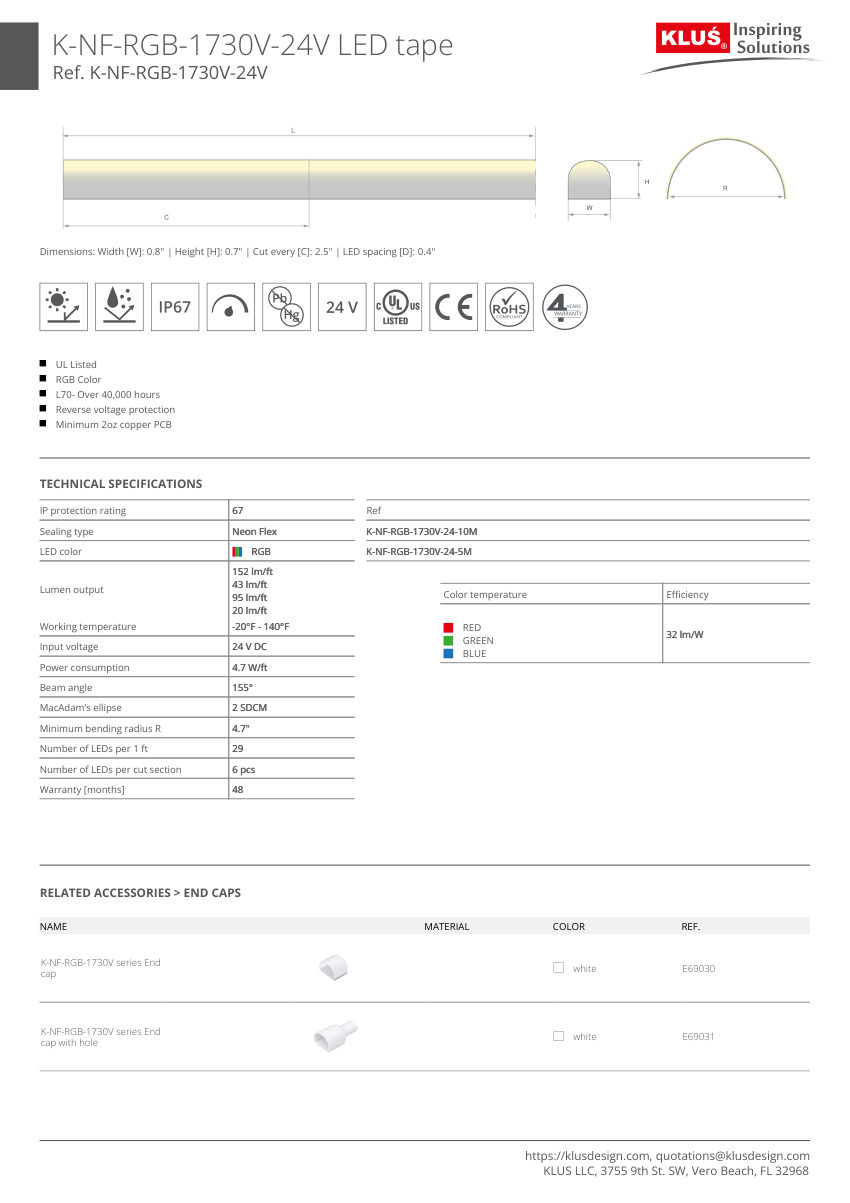Click the 155° beam angle value
Screen dimensions: 850x1203
click(242, 688)
